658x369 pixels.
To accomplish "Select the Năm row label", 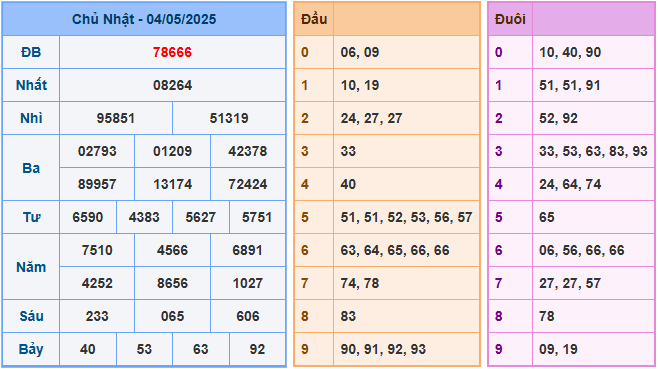I will pyautogui.click(x=31, y=267).
